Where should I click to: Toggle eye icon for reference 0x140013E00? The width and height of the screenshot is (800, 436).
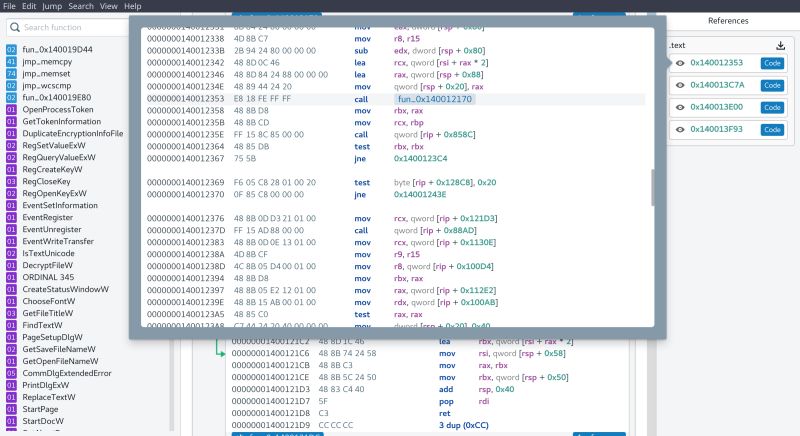tap(680, 107)
